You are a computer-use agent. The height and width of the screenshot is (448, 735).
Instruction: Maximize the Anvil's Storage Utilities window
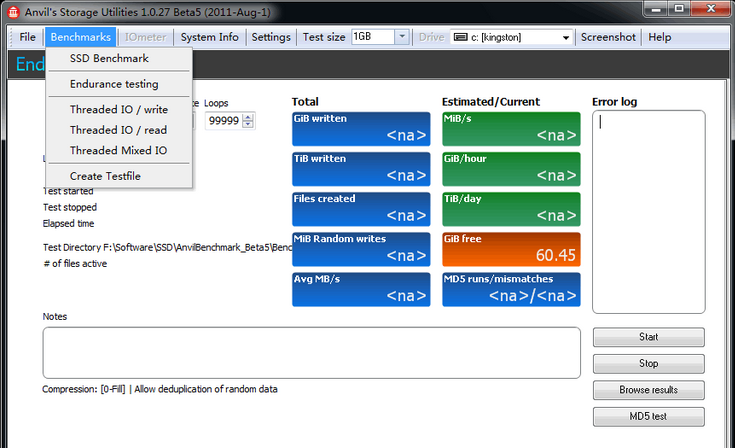pos(679,8)
